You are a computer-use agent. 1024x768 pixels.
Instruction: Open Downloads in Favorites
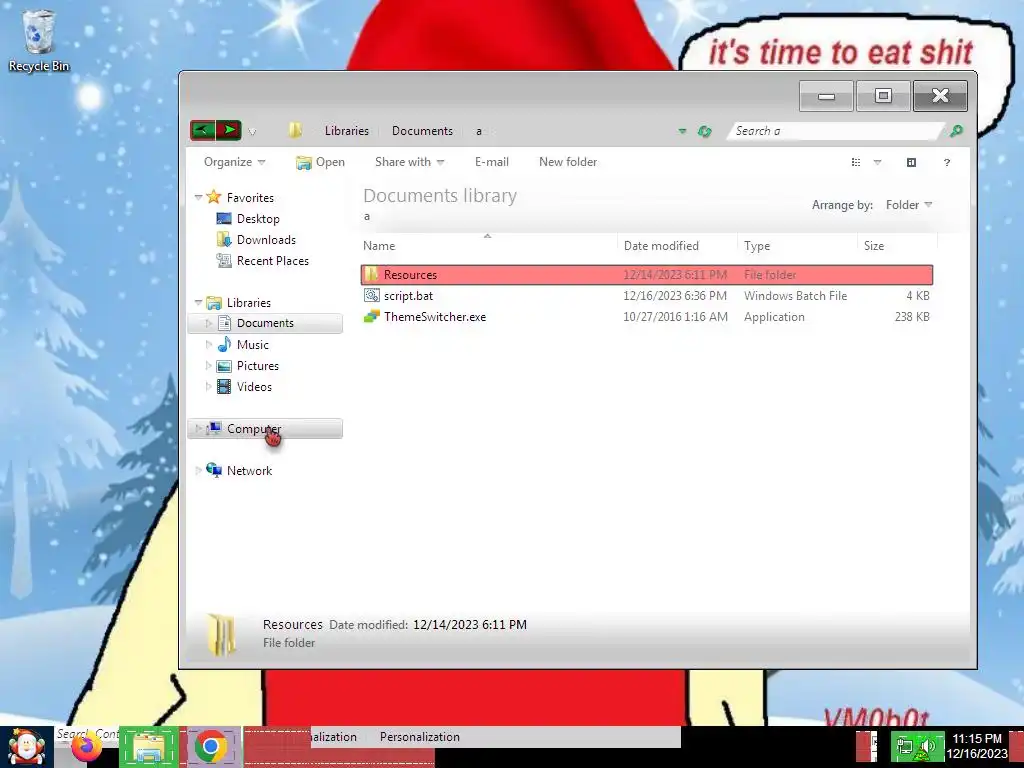(x=266, y=240)
